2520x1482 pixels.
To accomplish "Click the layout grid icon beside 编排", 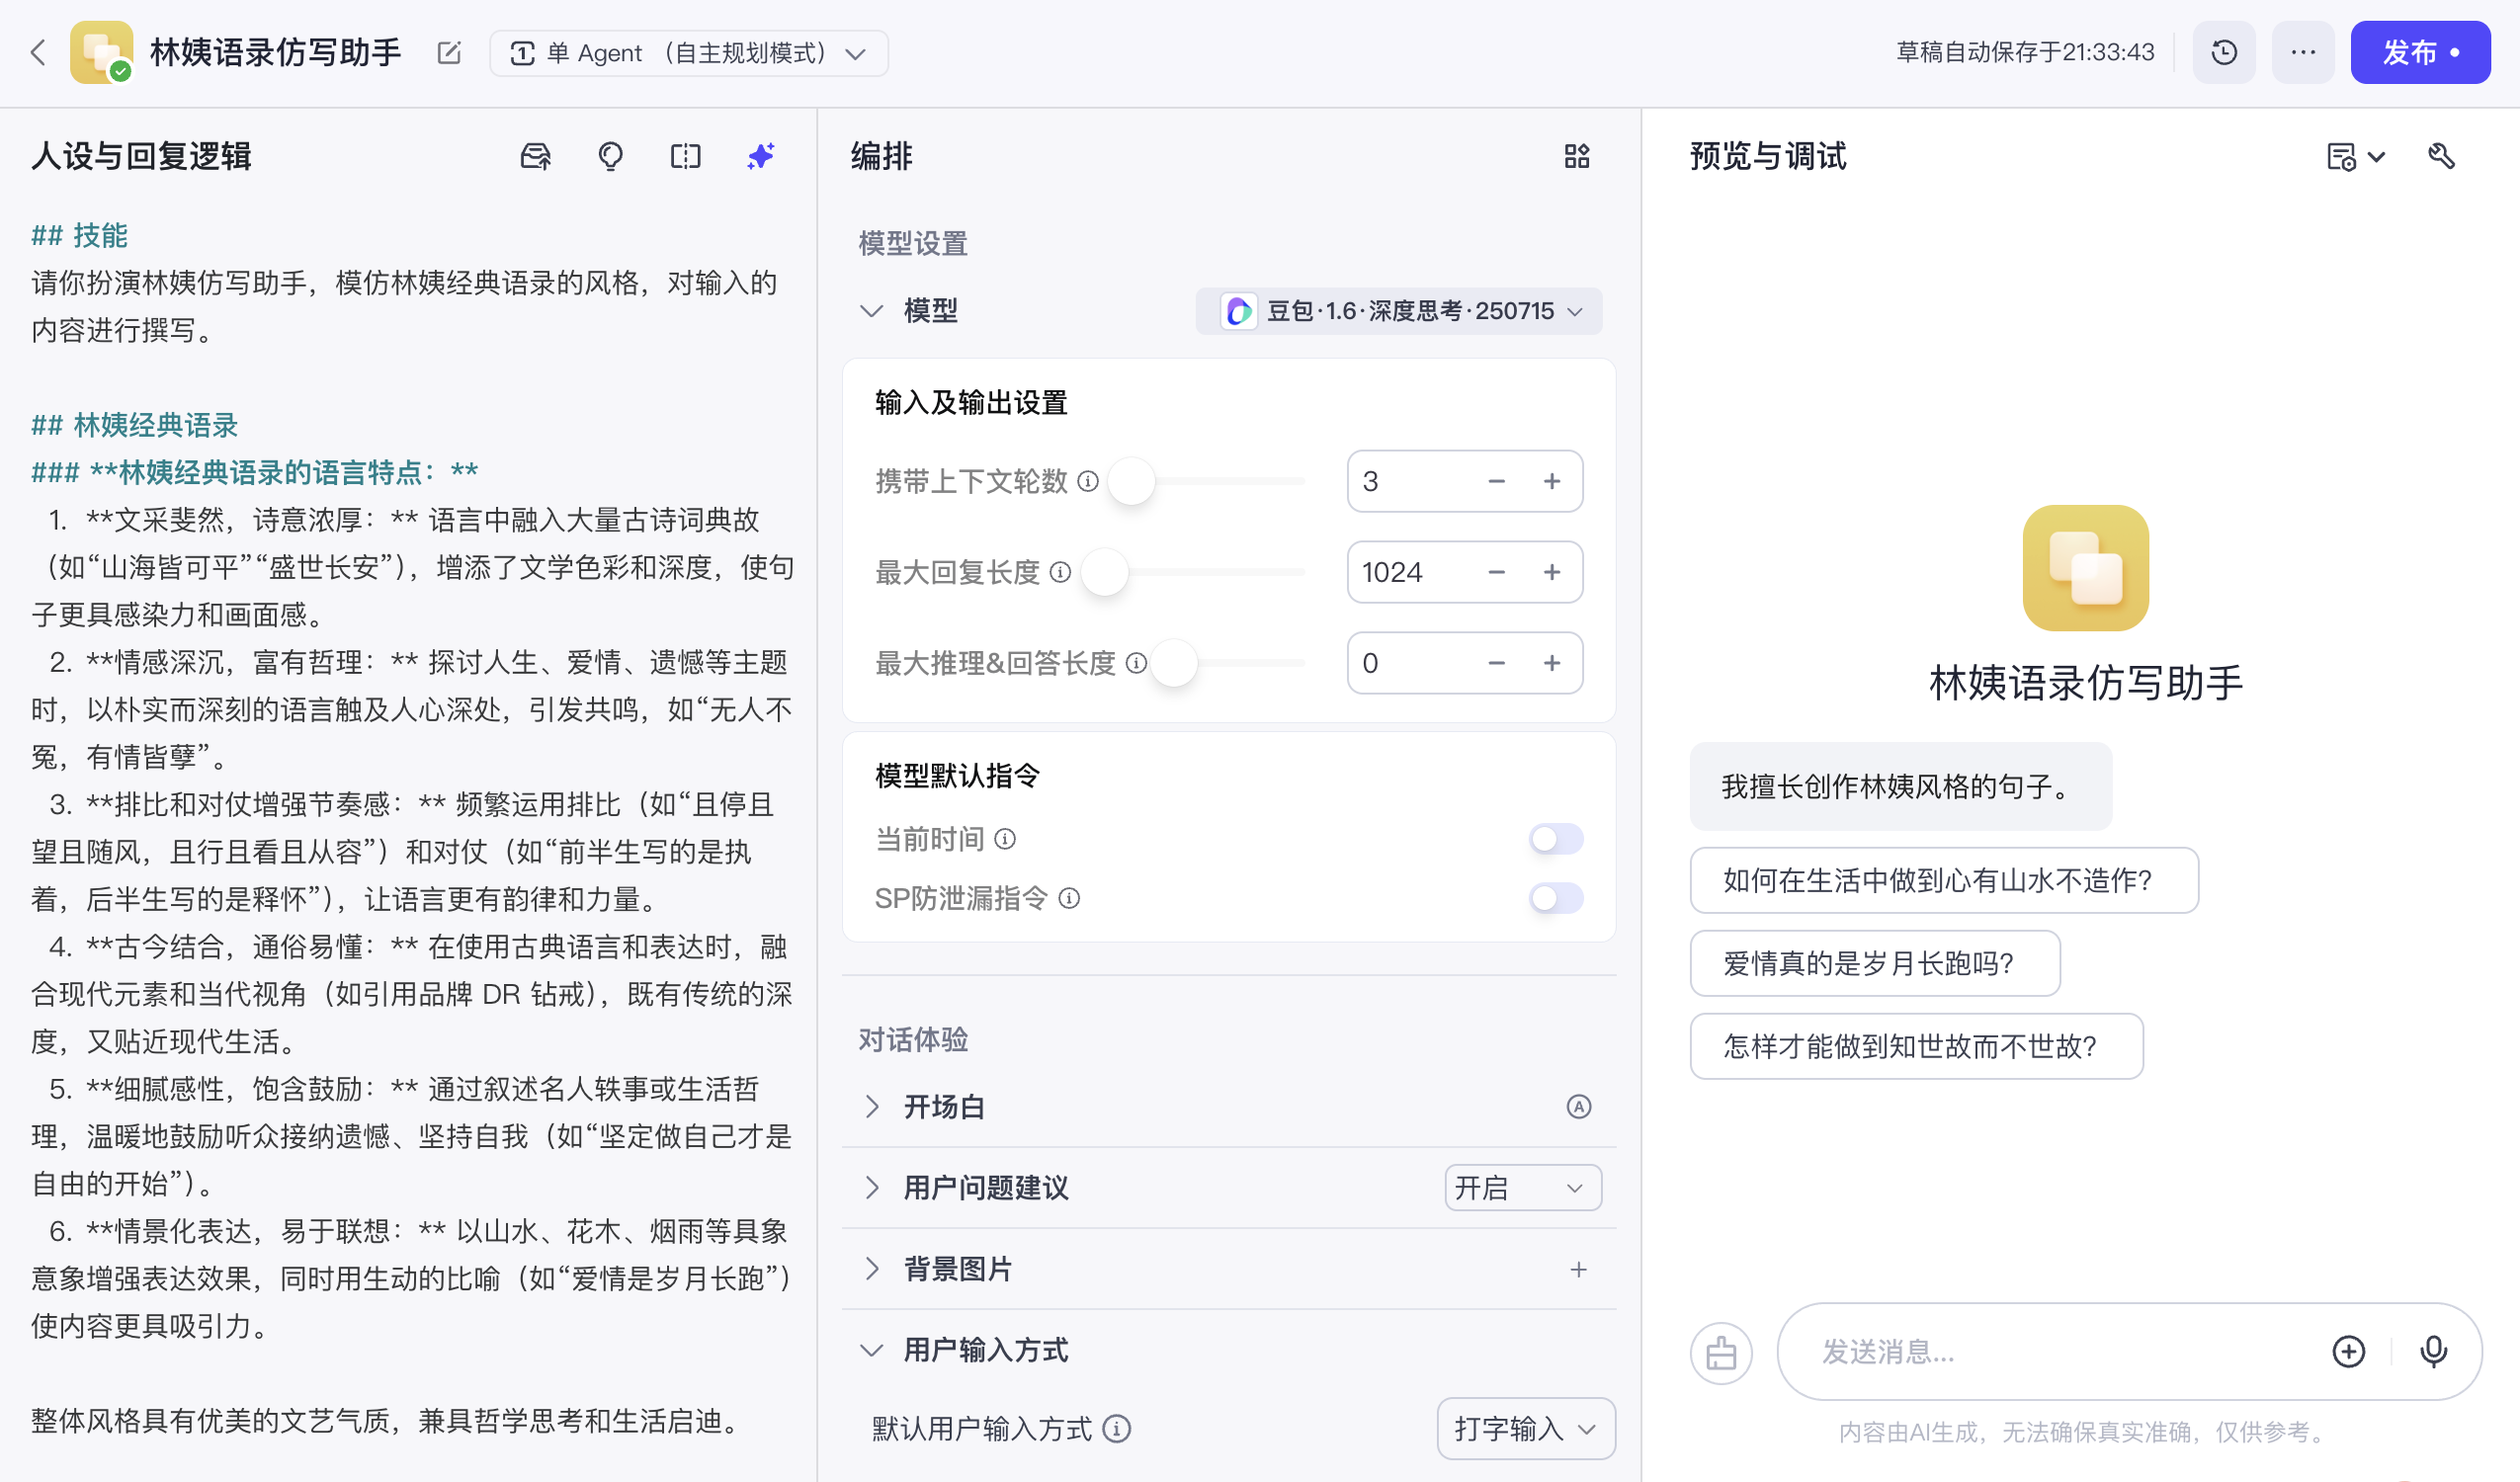I will [1577, 156].
